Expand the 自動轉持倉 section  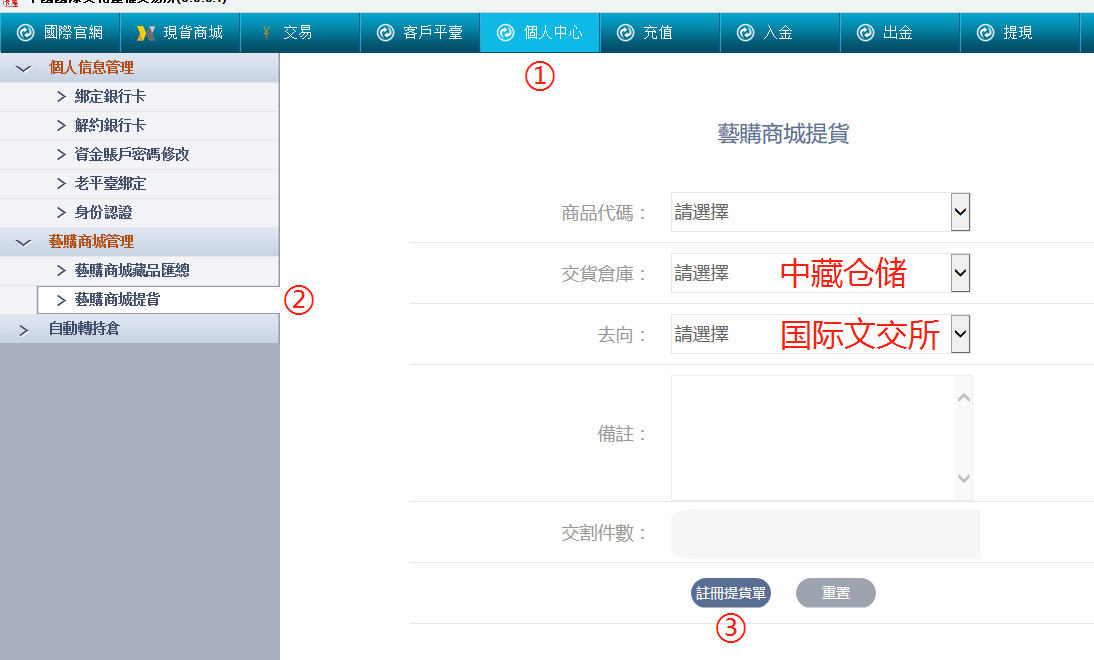coord(24,329)
